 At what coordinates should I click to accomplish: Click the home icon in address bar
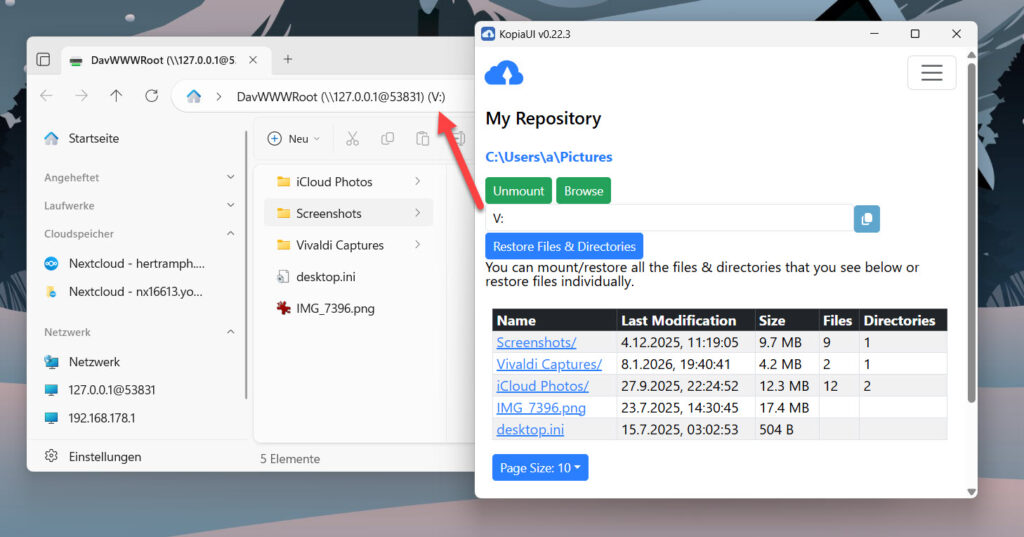(x=194, y=97)
